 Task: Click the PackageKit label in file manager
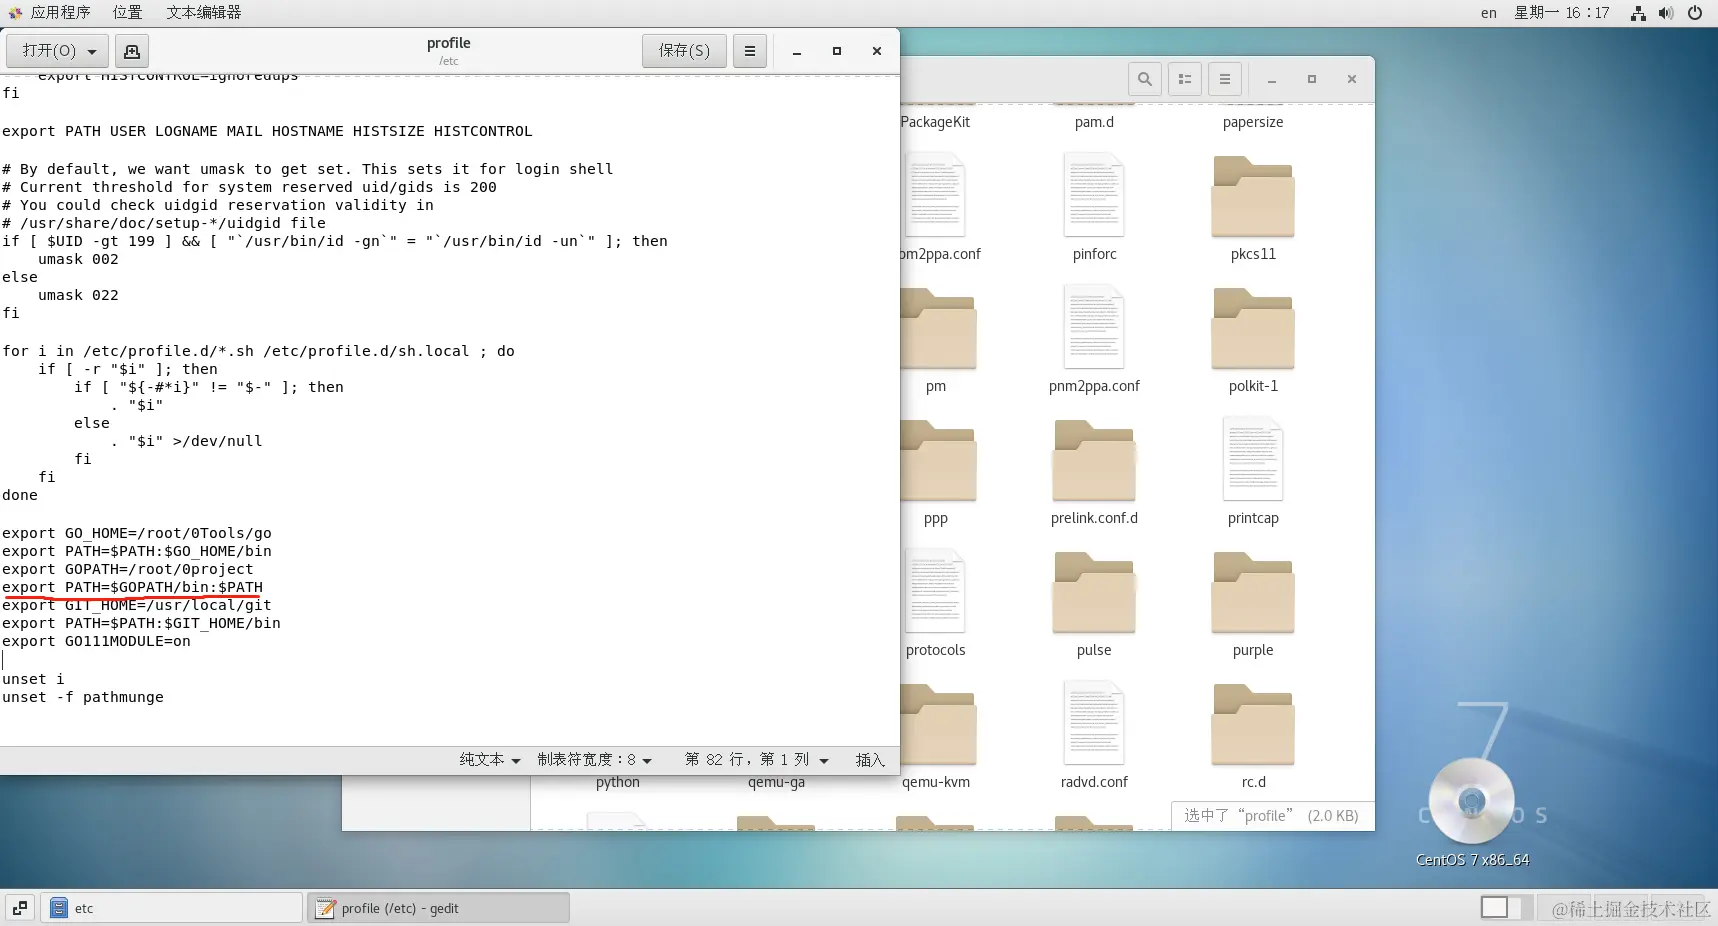pos(935,122)
